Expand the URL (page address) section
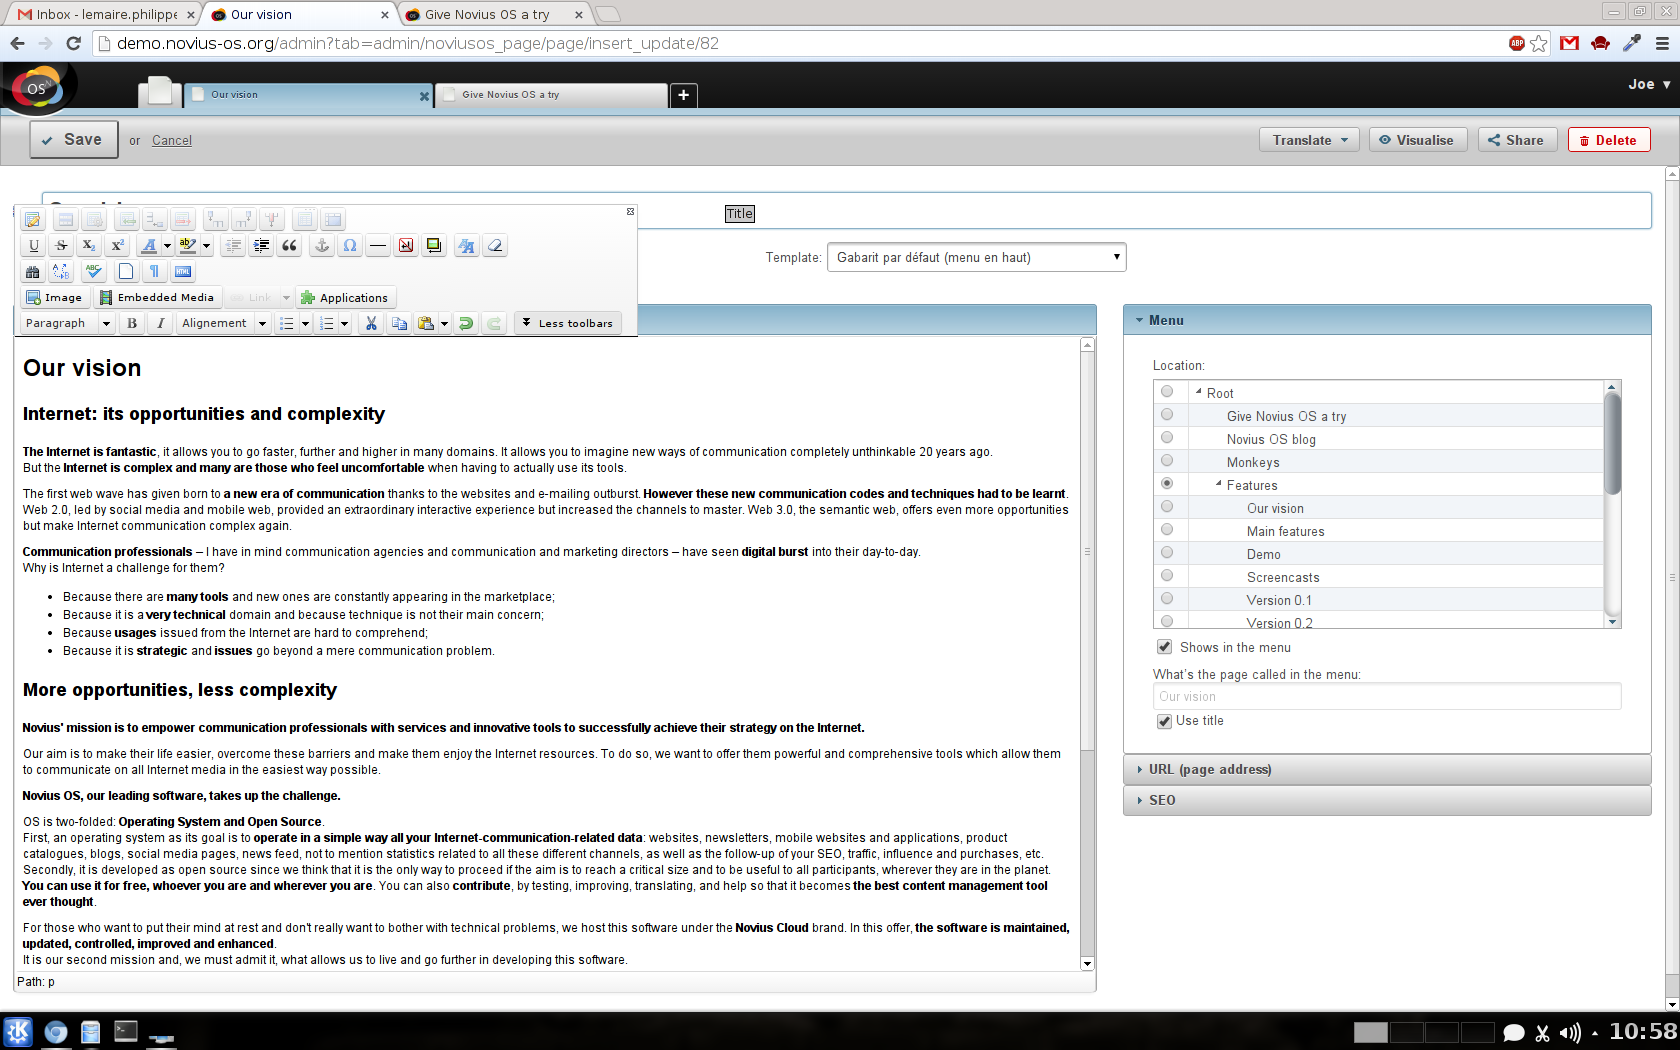The width and height of the screenshot is (1680, 1050). pyautogui.click(x=1209, y=770)
